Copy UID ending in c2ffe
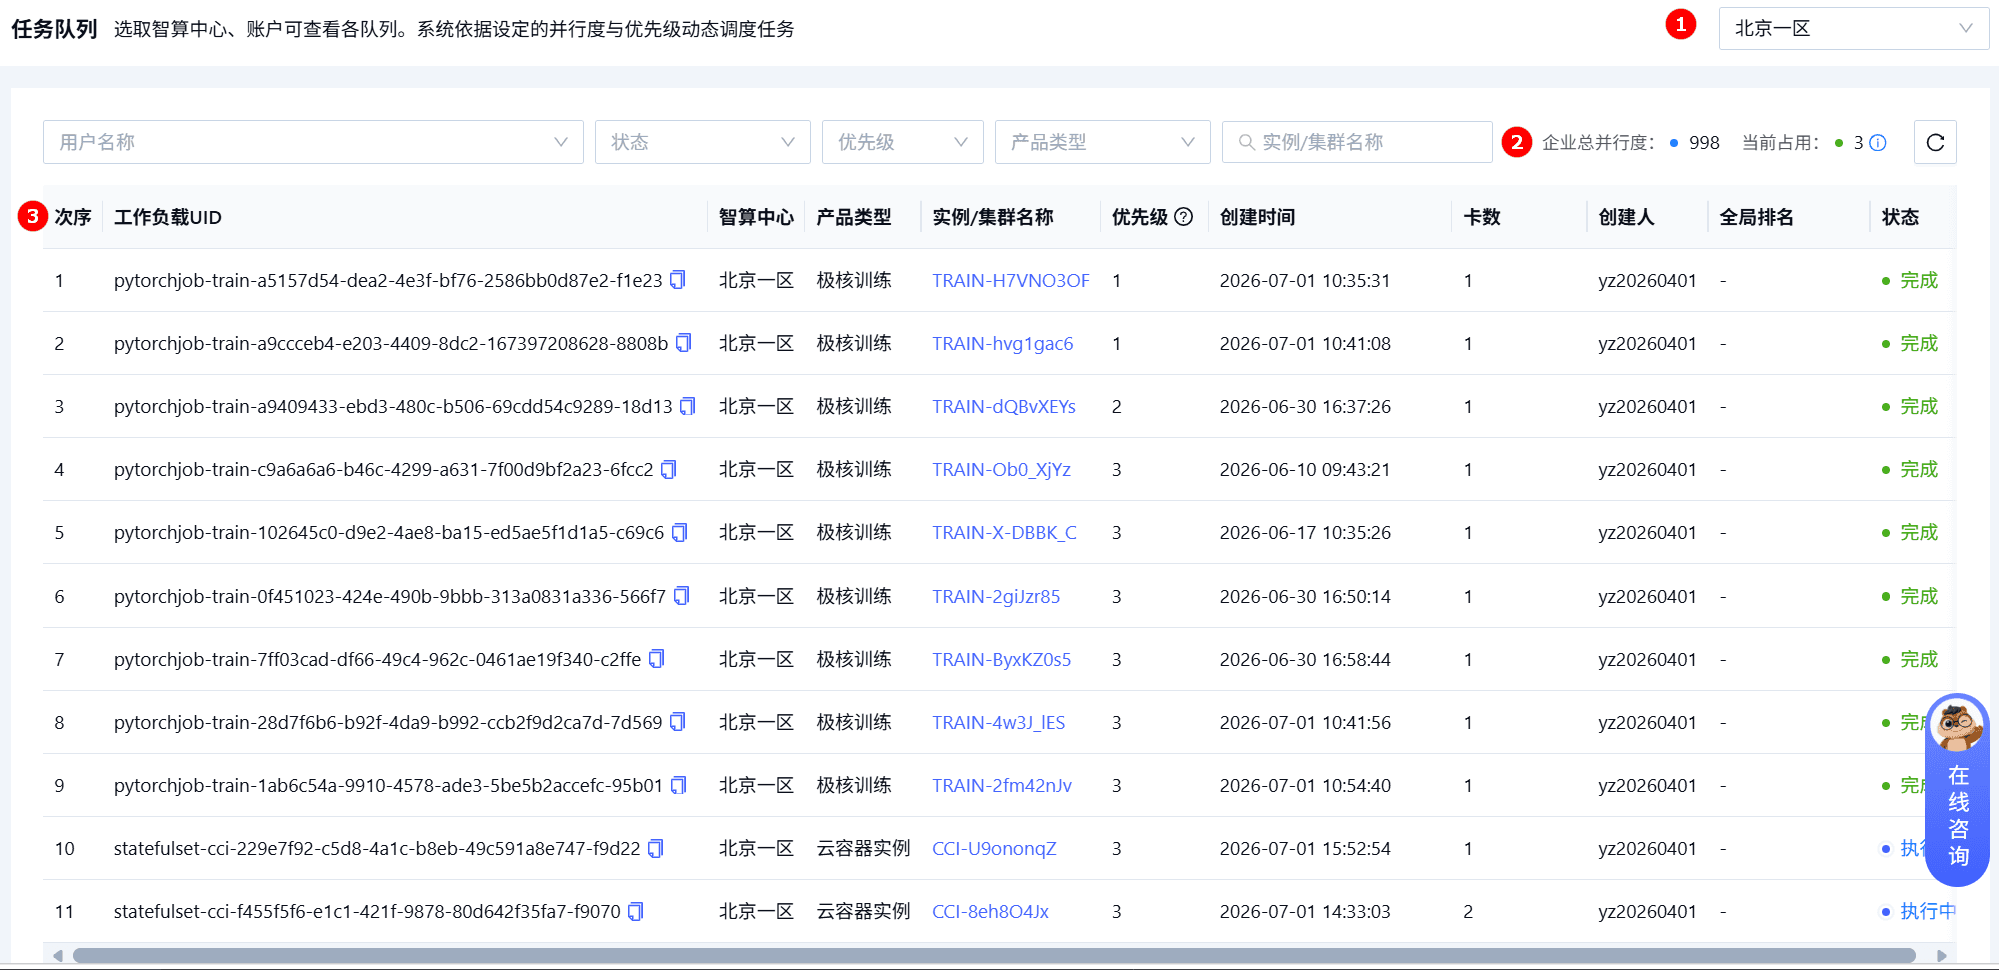Viewport: 1999px width, 970px height. pyautogui.click(x=657, y=659)
